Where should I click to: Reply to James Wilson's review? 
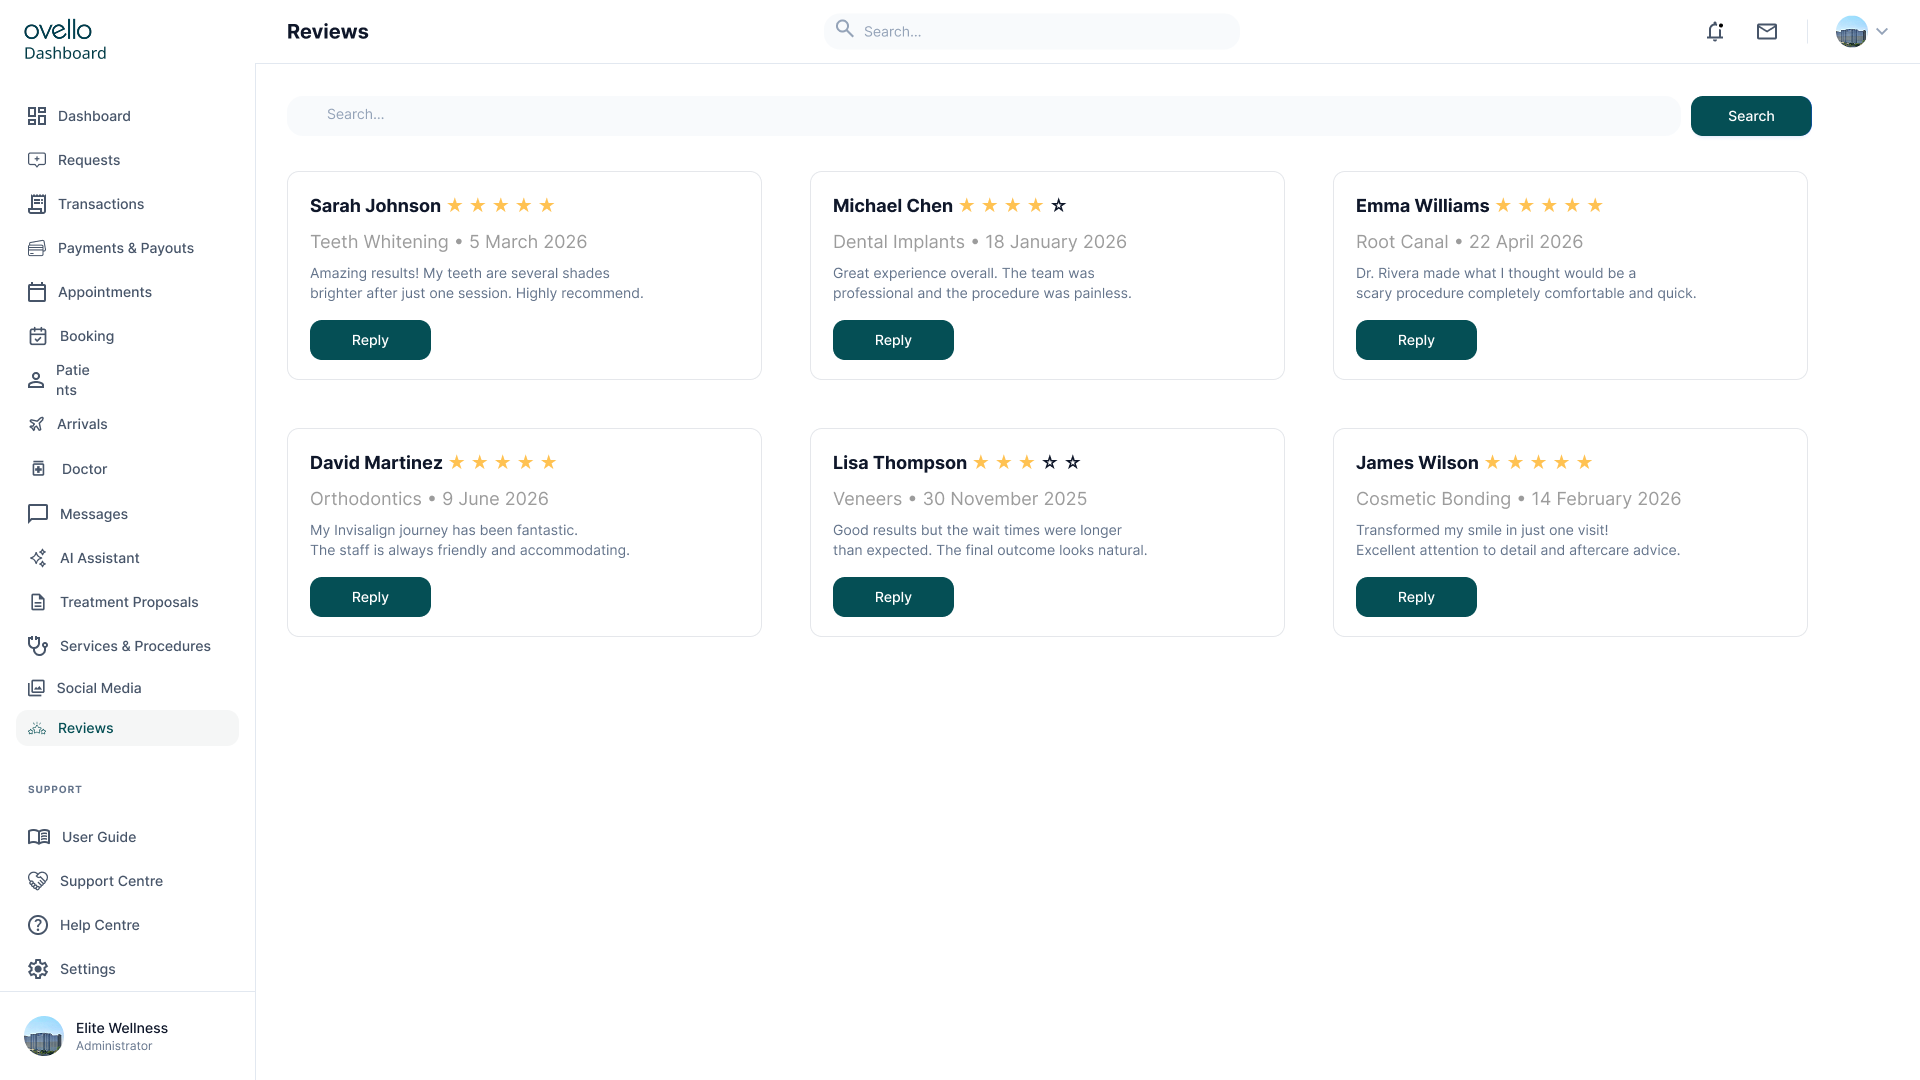(1416, 597)
